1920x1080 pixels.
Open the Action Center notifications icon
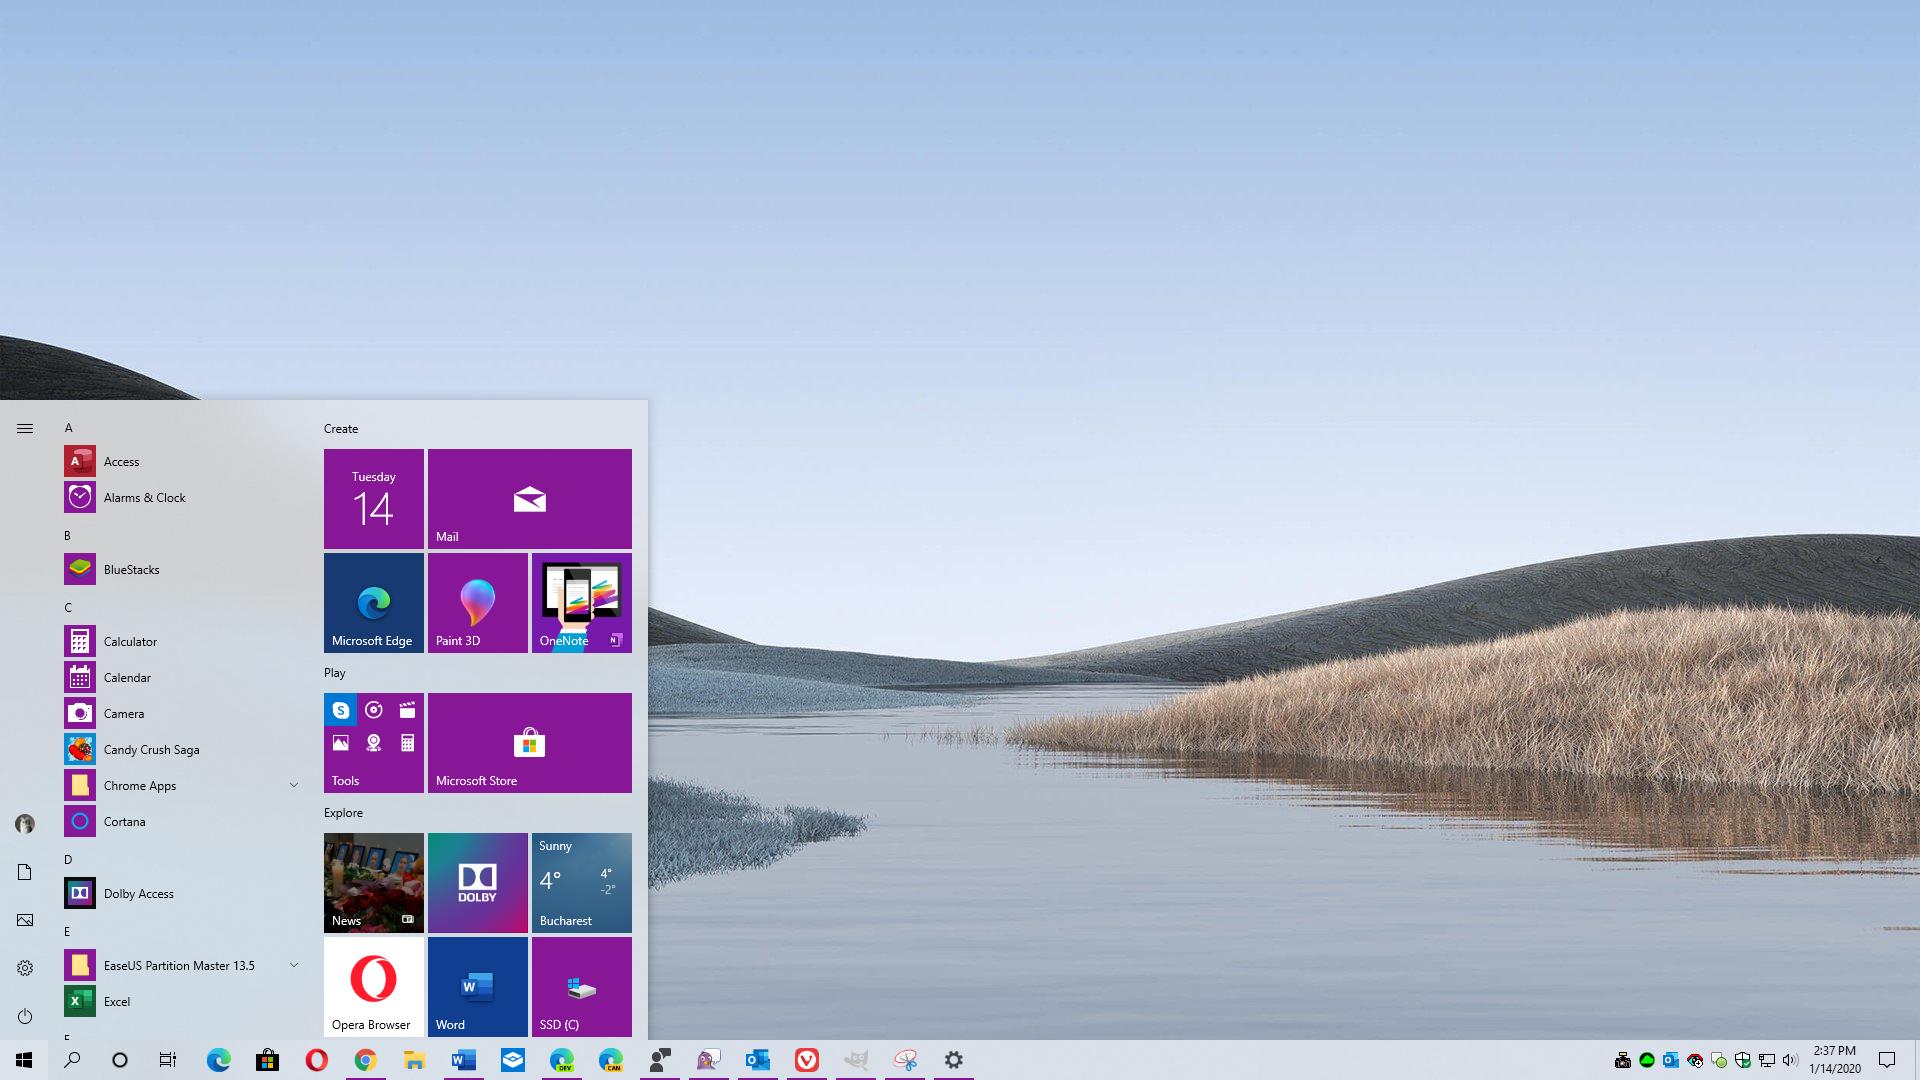1887,1060
